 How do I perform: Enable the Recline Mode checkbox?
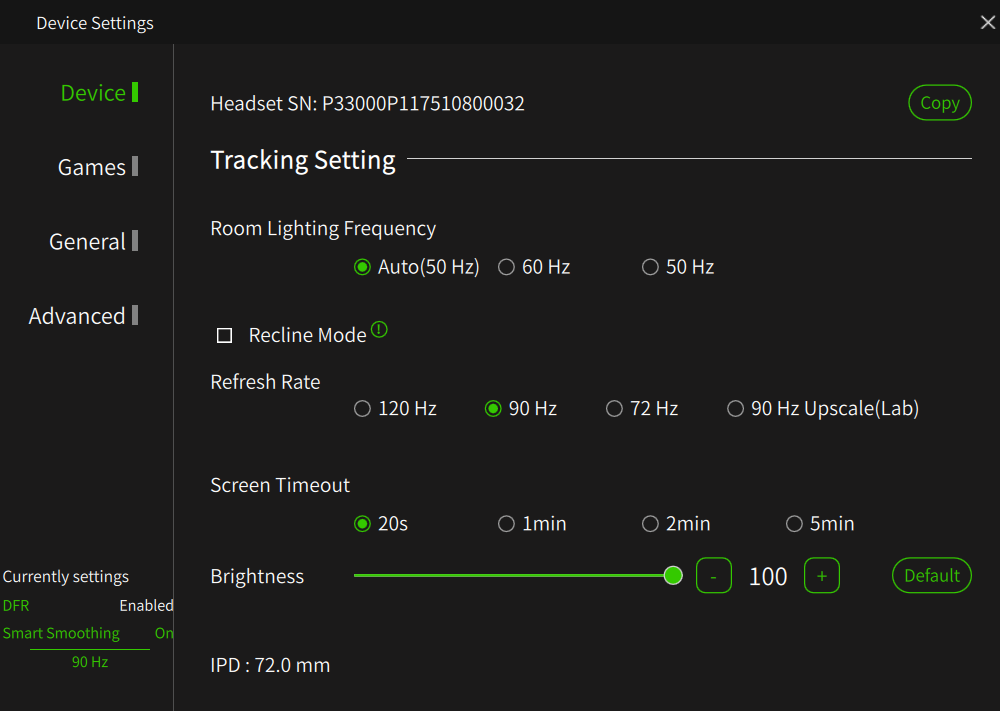[x=224, y=335]
